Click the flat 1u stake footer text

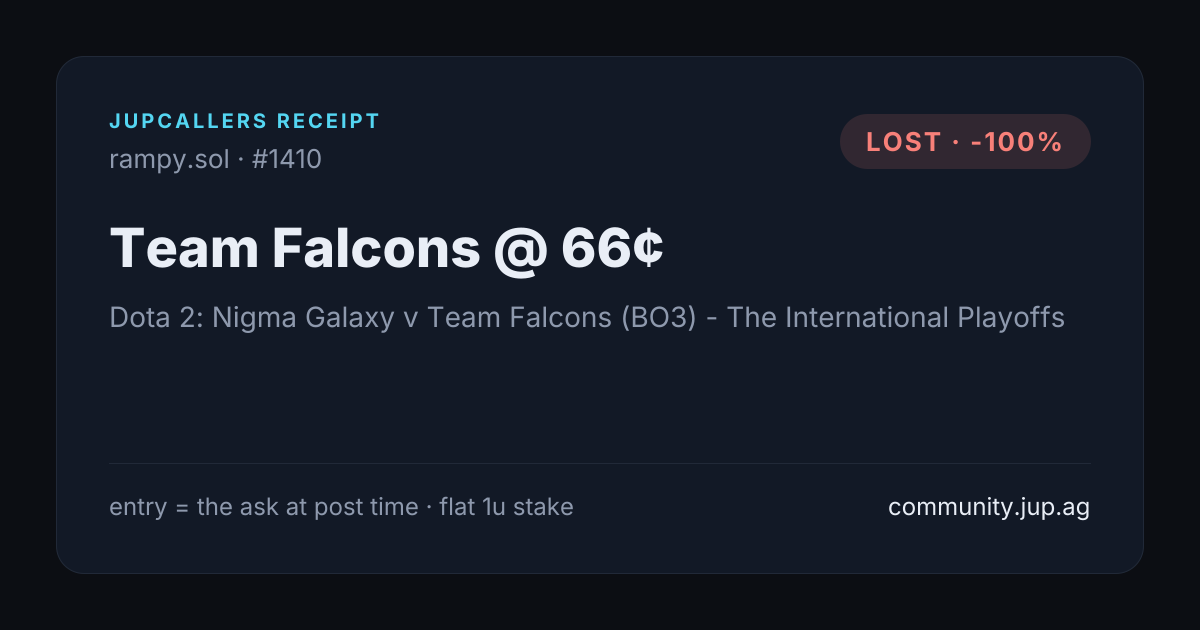[x=506, y=507]
